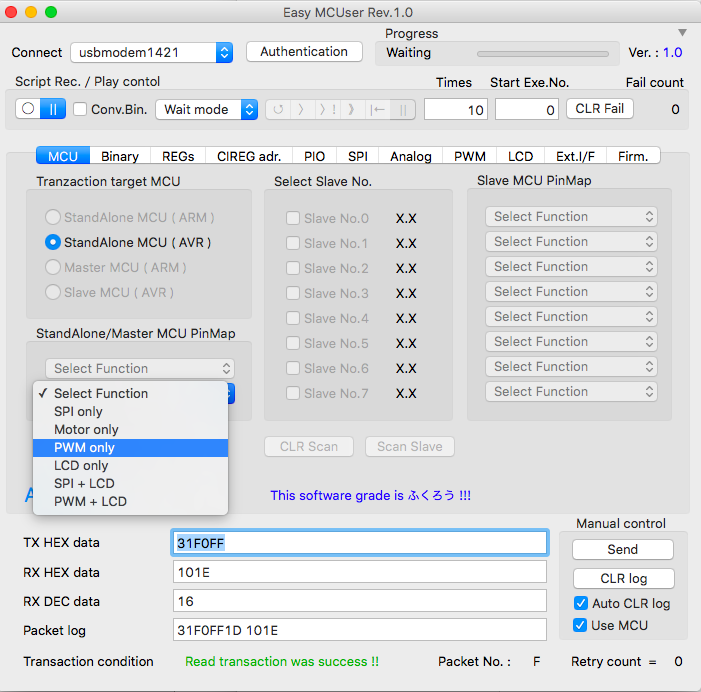
Task: Open first Slave MCU PinMap Select Function
Action: (571, 217)
